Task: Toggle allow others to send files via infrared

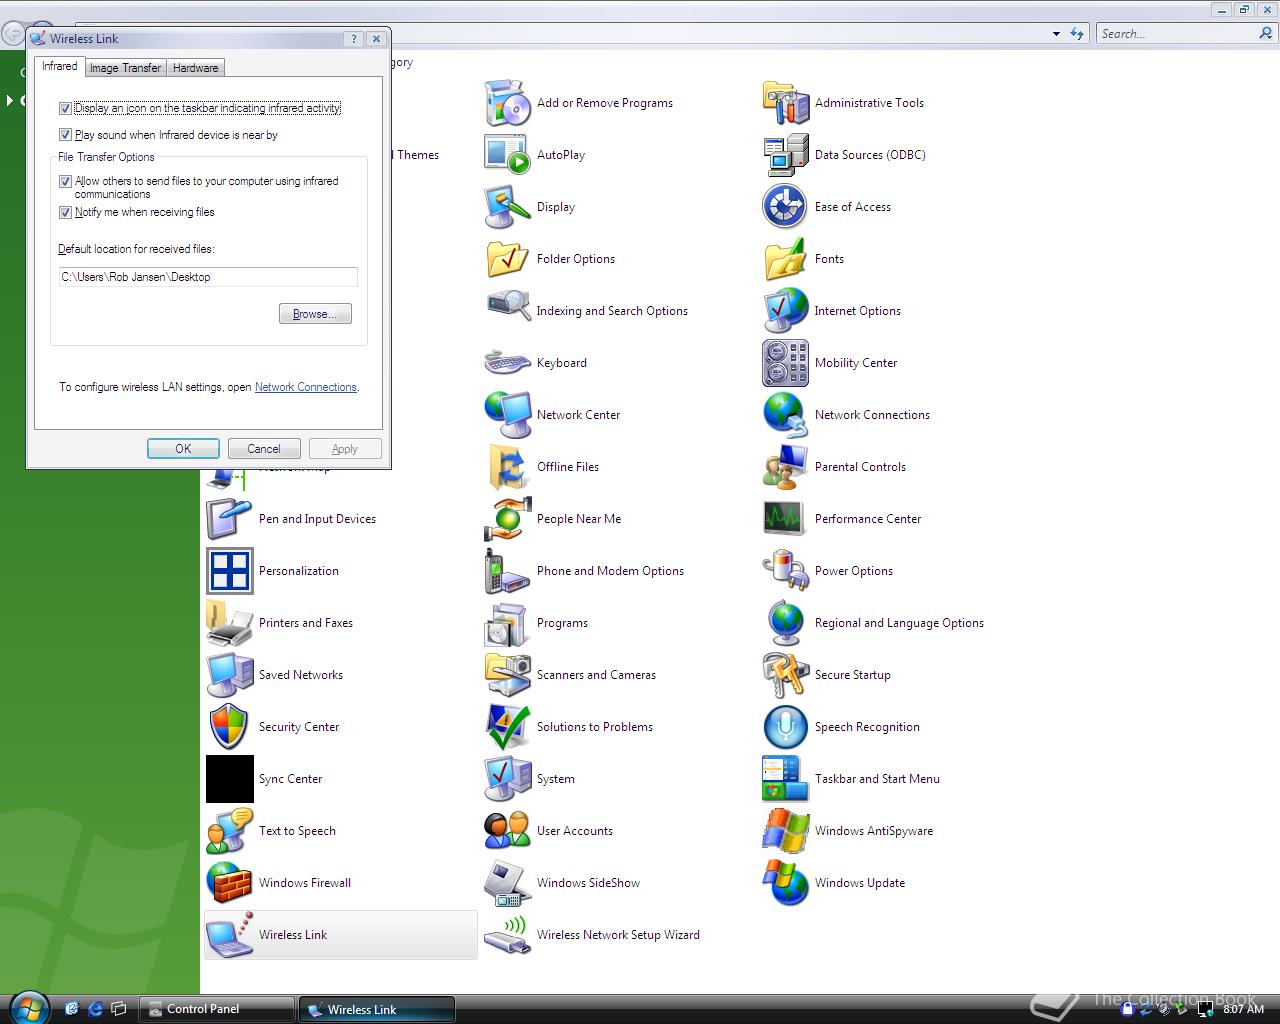Action: 65,182
